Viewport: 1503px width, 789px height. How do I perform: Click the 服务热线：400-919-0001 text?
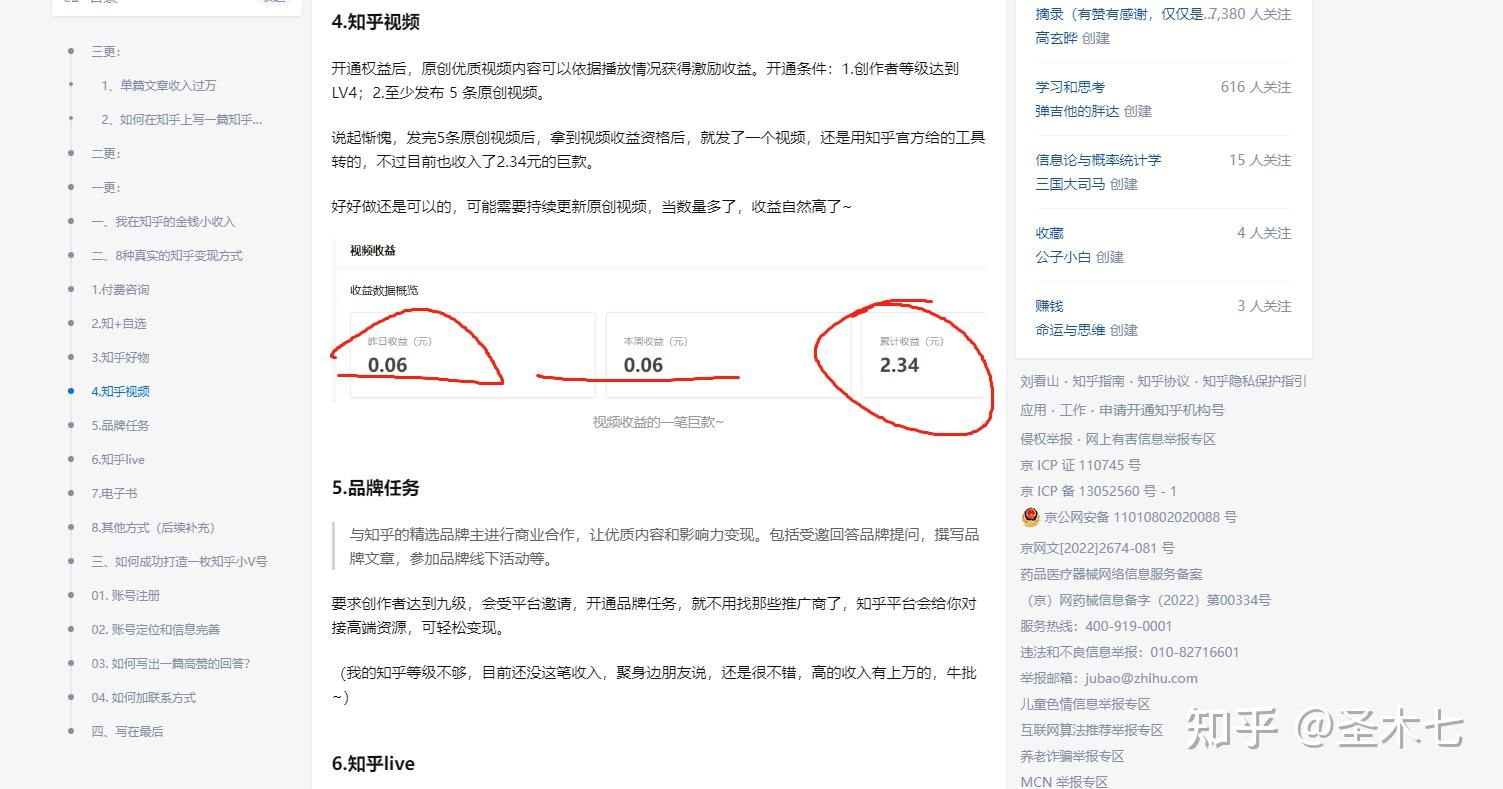click(1096, 626)
